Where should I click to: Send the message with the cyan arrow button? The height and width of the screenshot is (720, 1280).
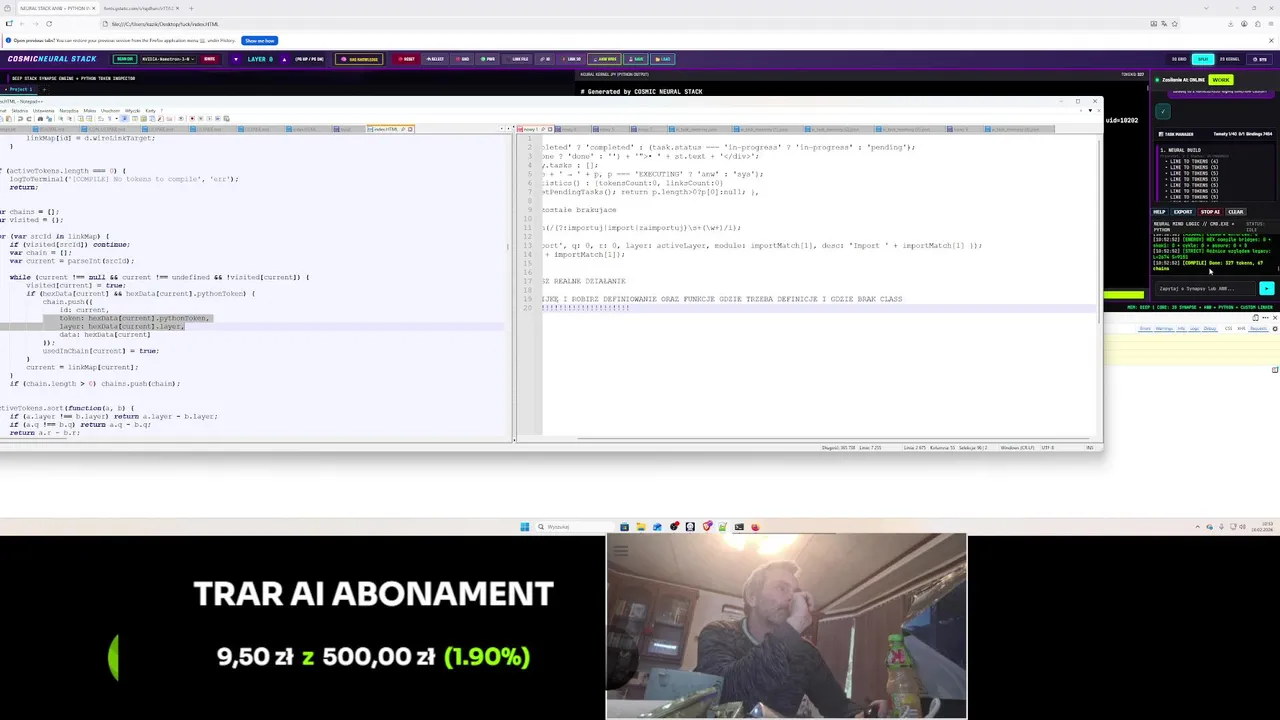coord(1267,289)
